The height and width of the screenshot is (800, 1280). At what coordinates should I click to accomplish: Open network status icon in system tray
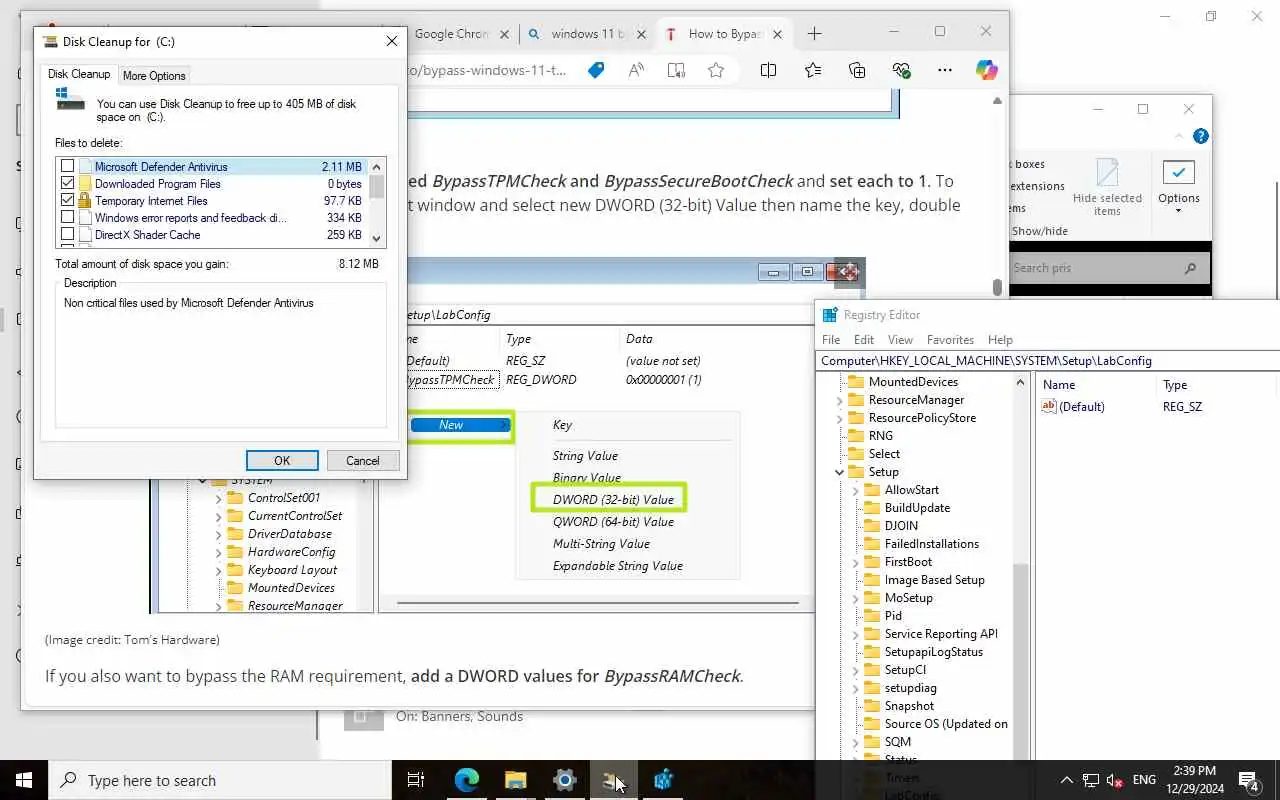[x=1091, y=780]
